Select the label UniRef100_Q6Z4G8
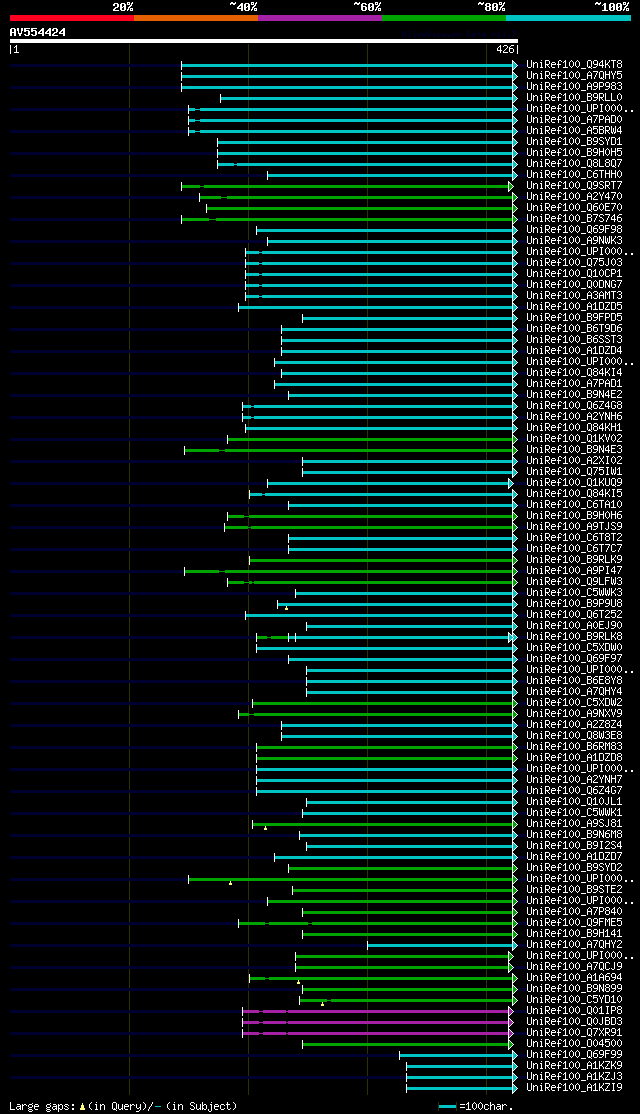 (x=574, y=406)
